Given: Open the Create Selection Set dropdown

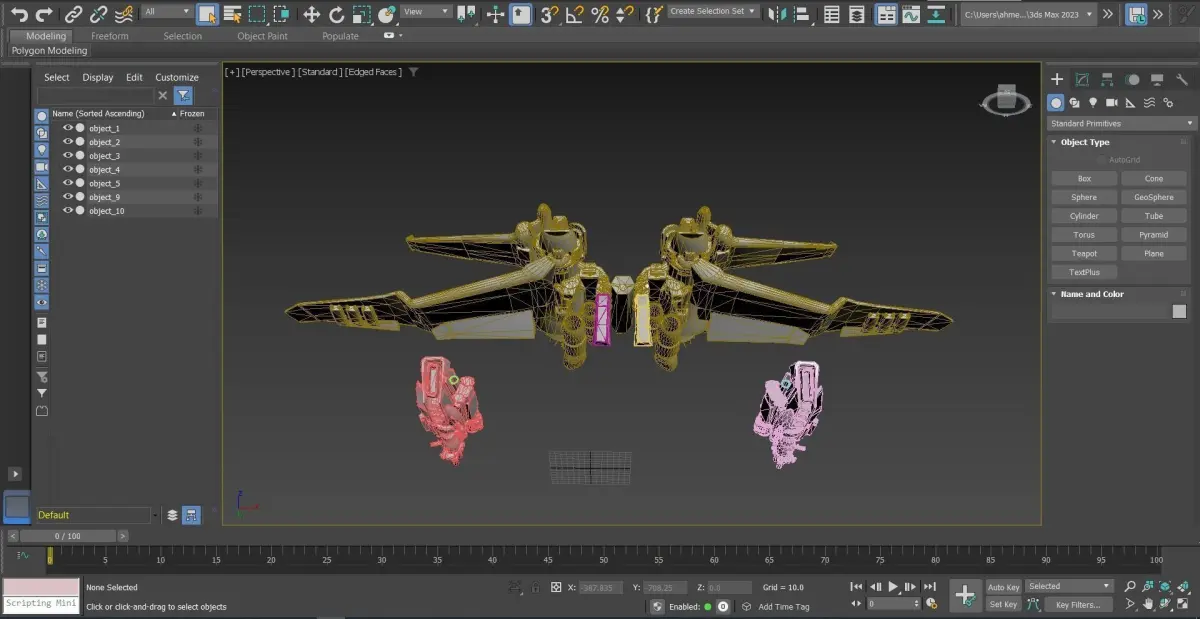Looking at the screenshot, I should pos(714,12).
